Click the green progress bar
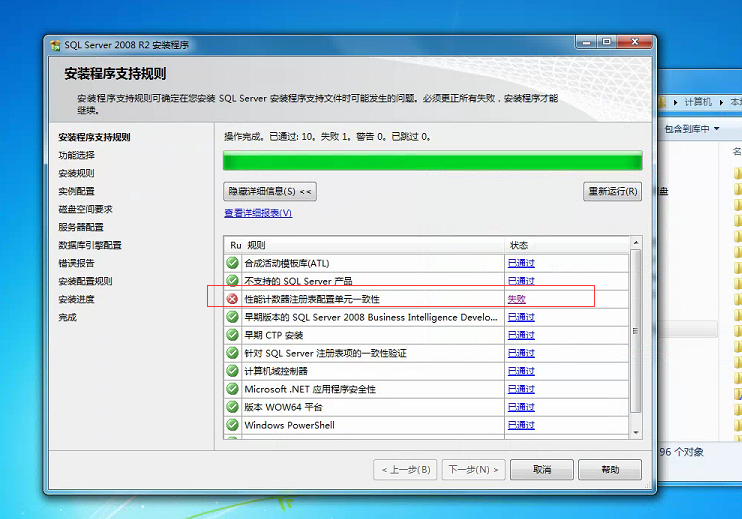Image resolution: width=742 pixels, height=519 pixels. (x=433, y=160)
